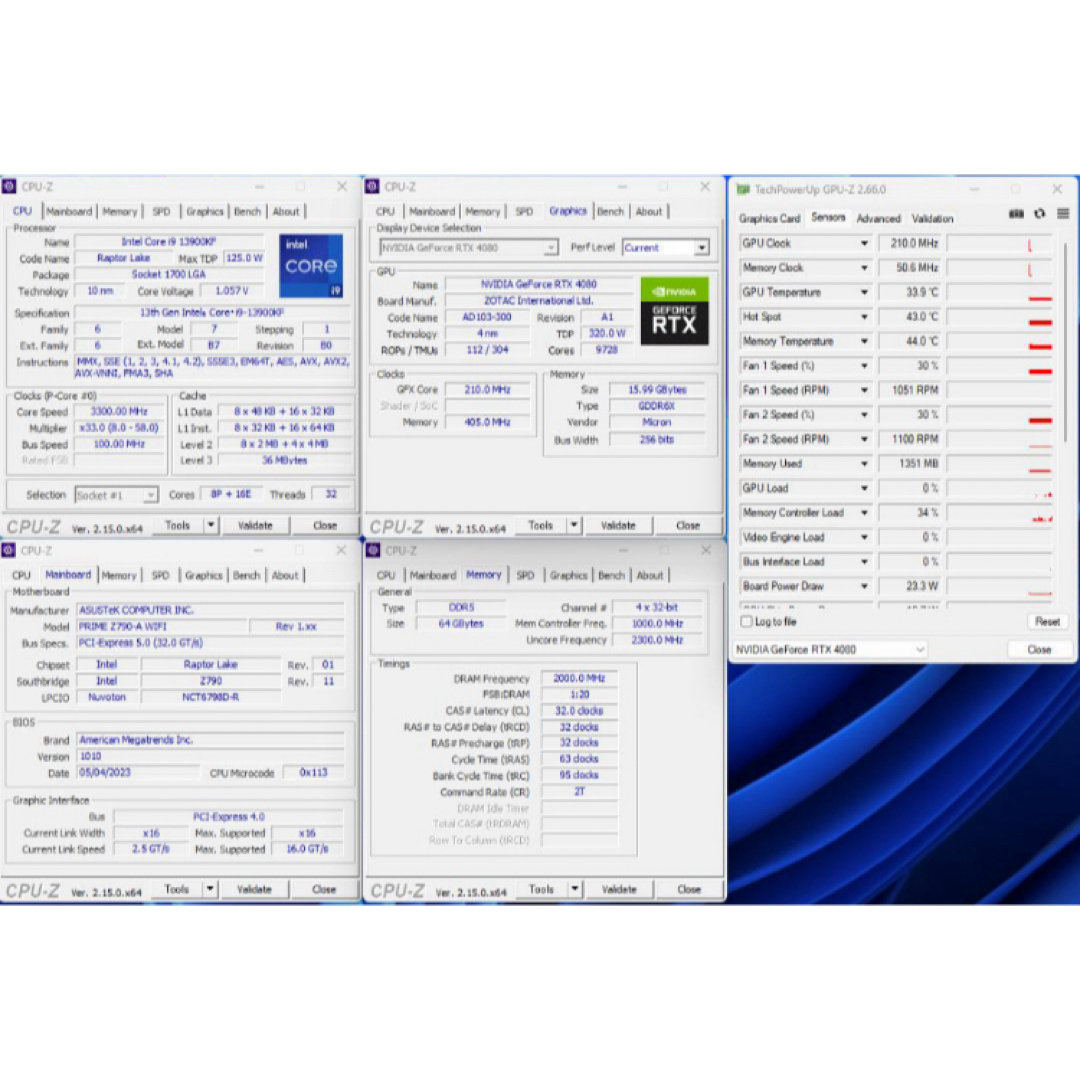Click the 15.99 GBytes memory size value

click(657, 390)
